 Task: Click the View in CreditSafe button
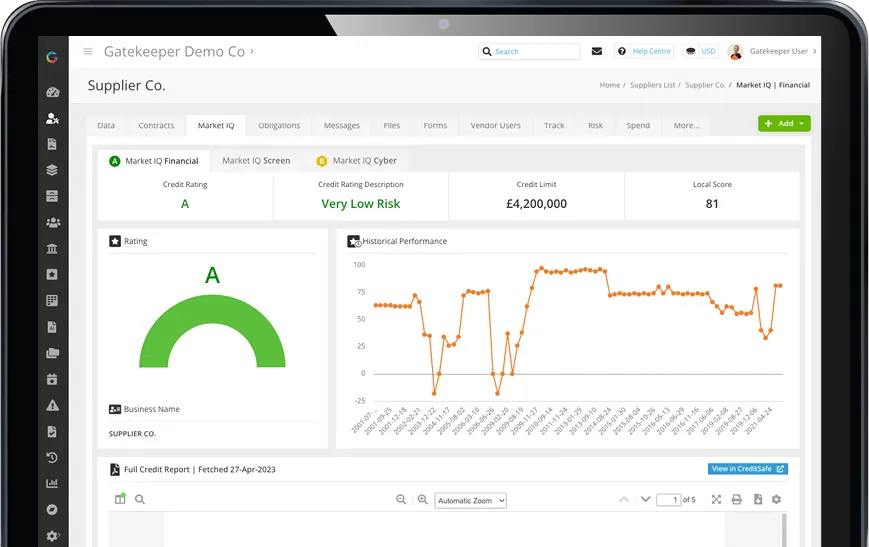pyautogui.click(x=747, y=469)
